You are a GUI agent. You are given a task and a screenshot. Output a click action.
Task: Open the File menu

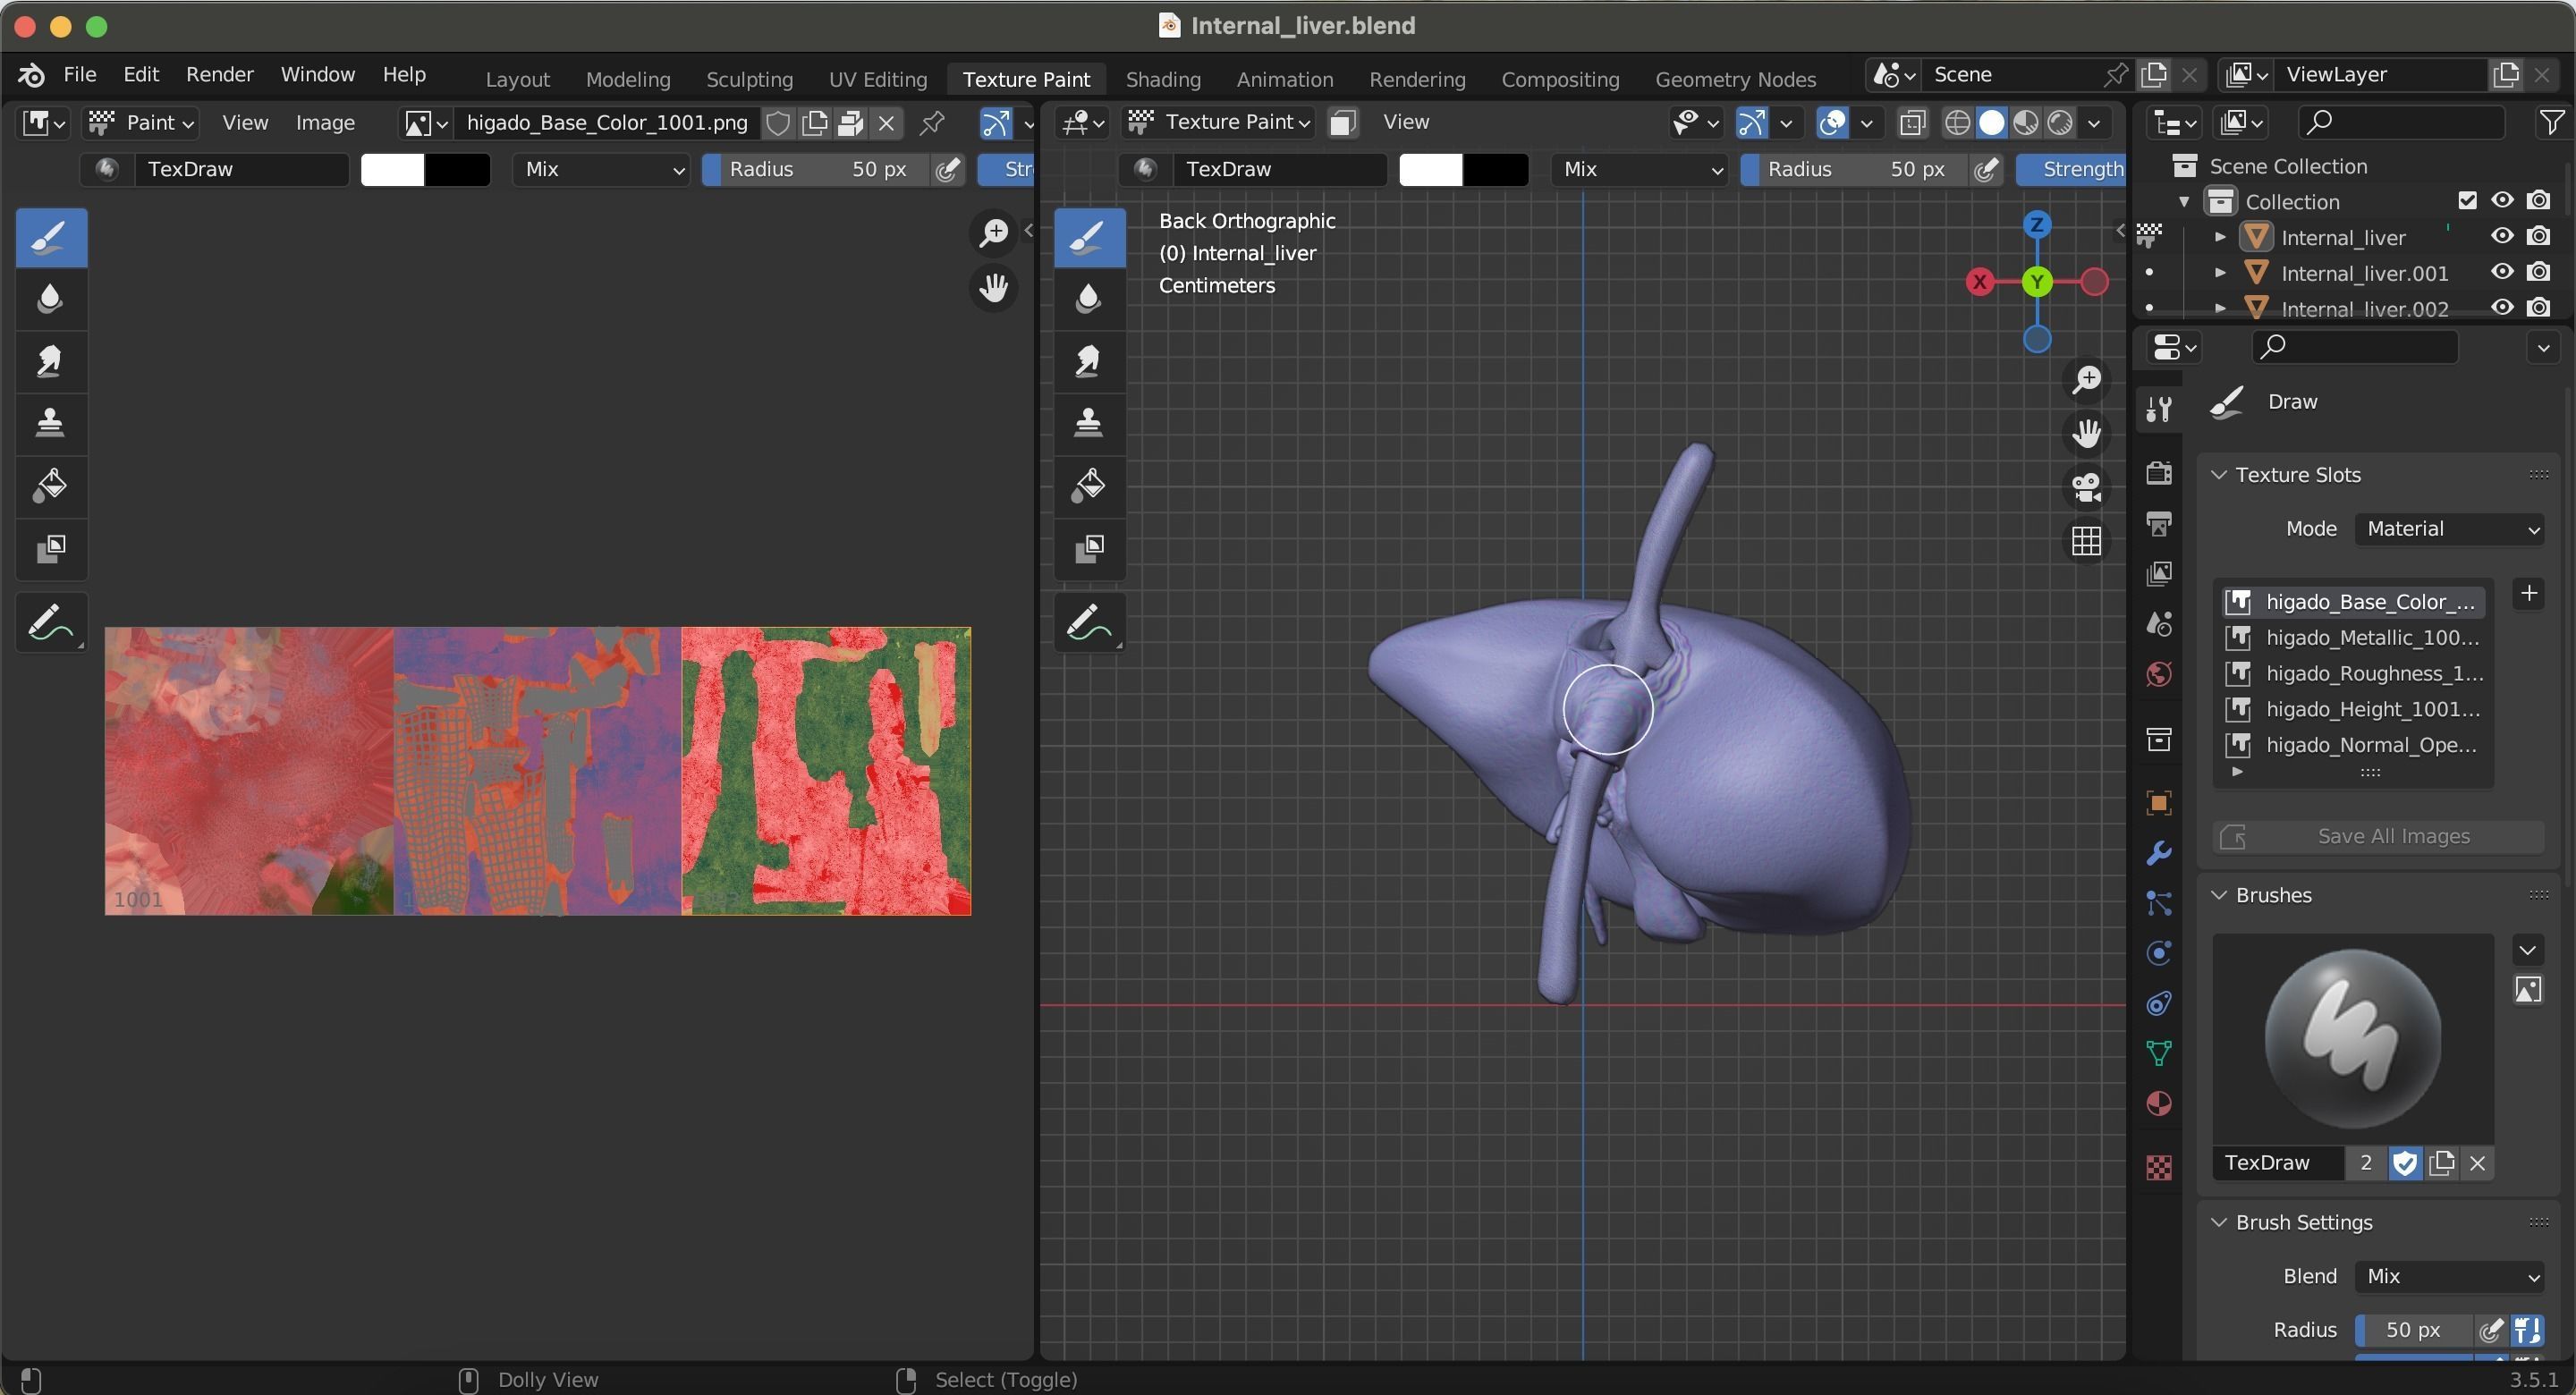pyautogui.click(x=79, y=75)
